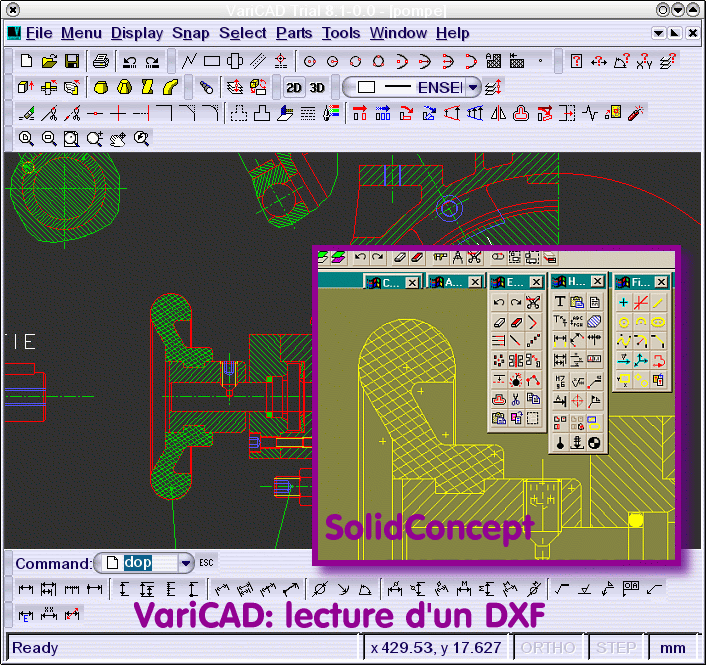706x665 pixels.
Task: Switch to 3D mode
Action: (x=317, y=87)
